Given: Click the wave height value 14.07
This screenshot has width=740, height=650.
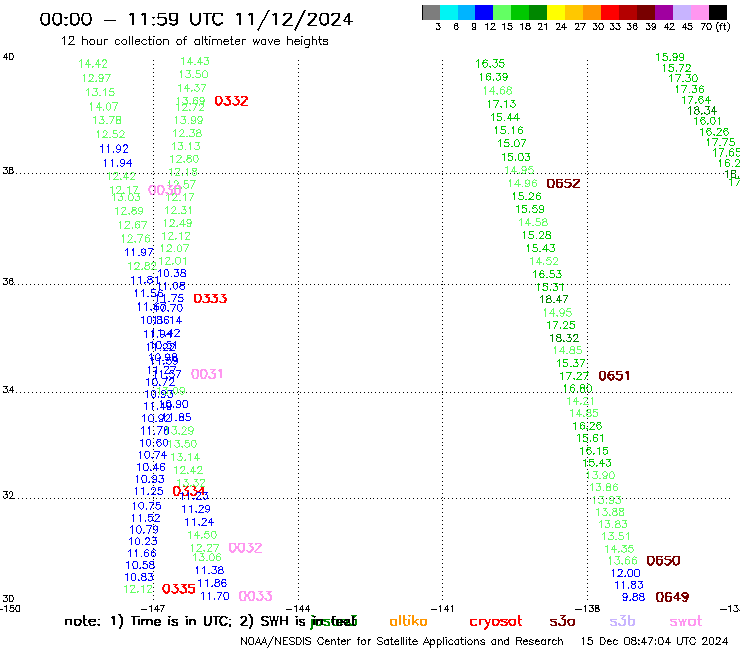Looking at the screenshot, I should point(103,107).
